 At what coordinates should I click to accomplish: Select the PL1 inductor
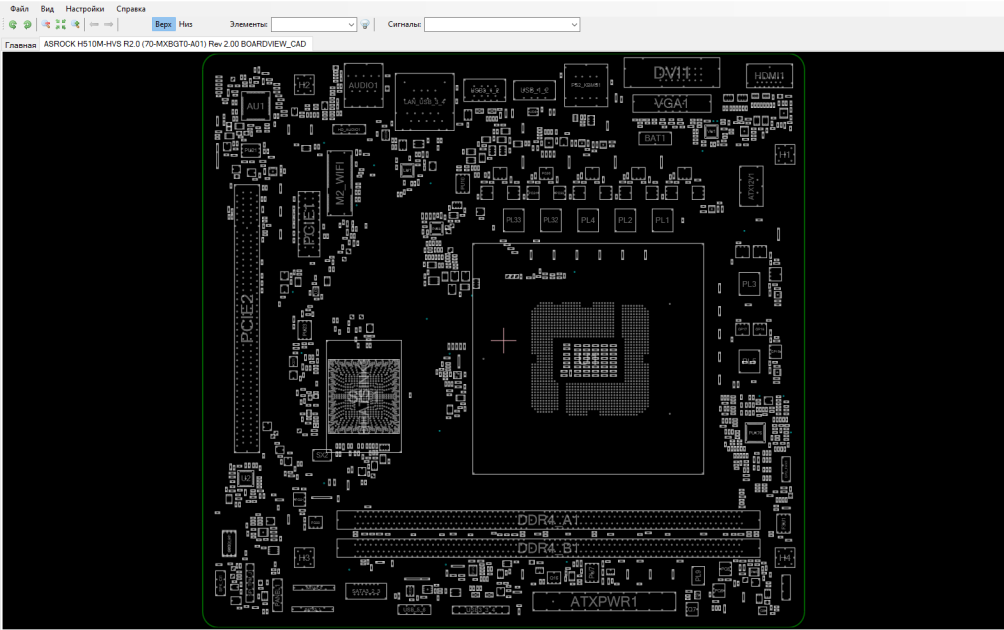pos(662,220)
